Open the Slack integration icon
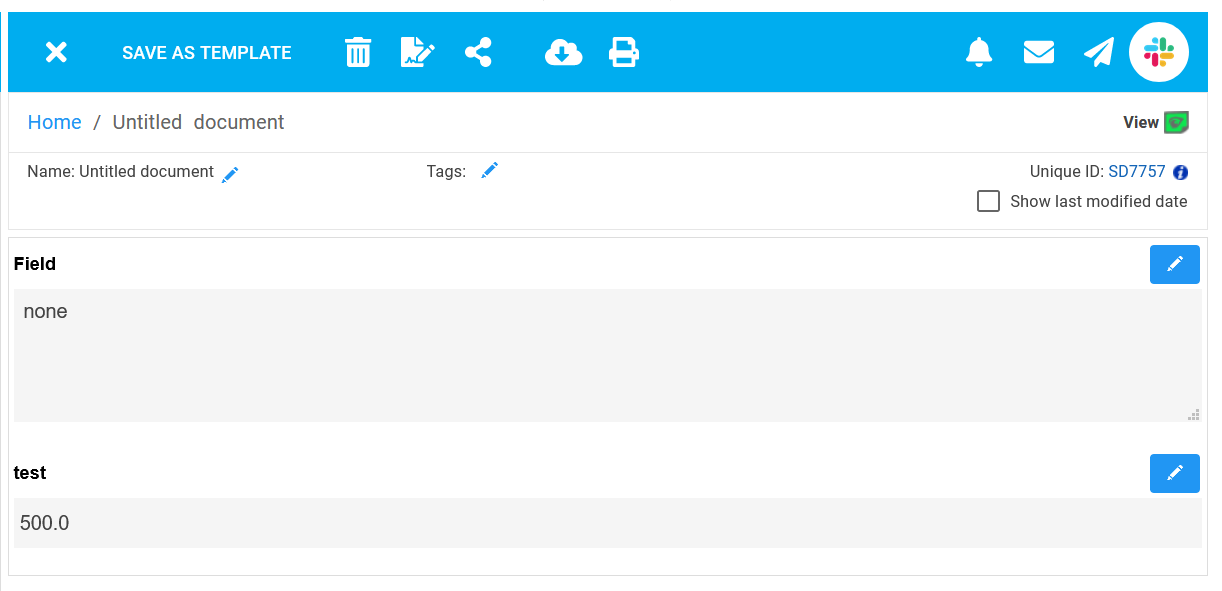Screen dimensions: 1222x591 click(x=1159, y=52)
